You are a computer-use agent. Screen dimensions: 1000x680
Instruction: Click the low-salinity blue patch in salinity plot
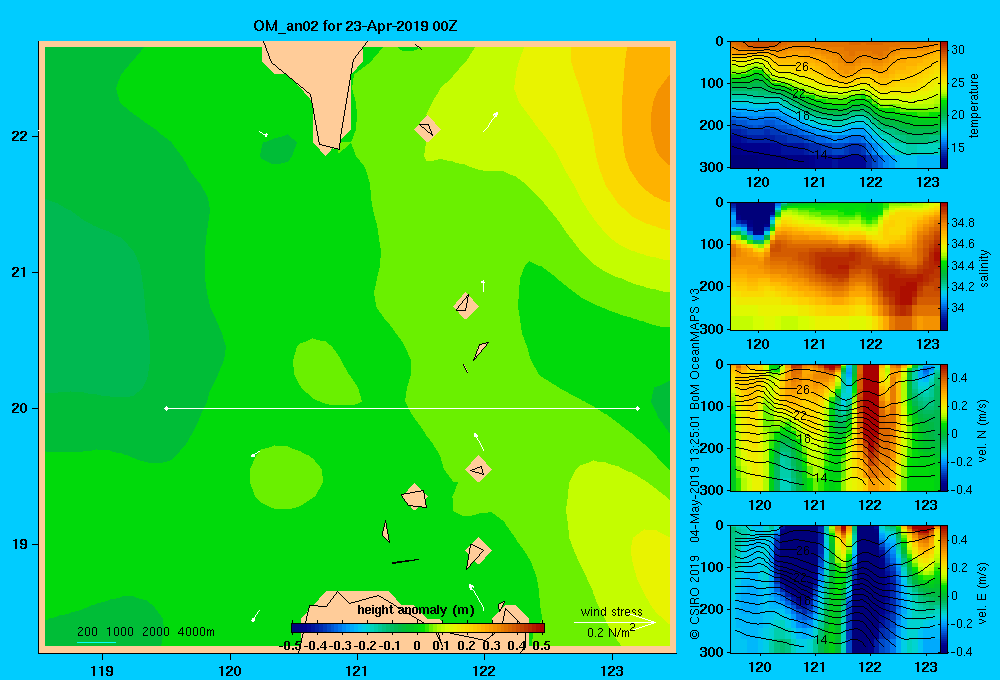click(x=756, y=220)
